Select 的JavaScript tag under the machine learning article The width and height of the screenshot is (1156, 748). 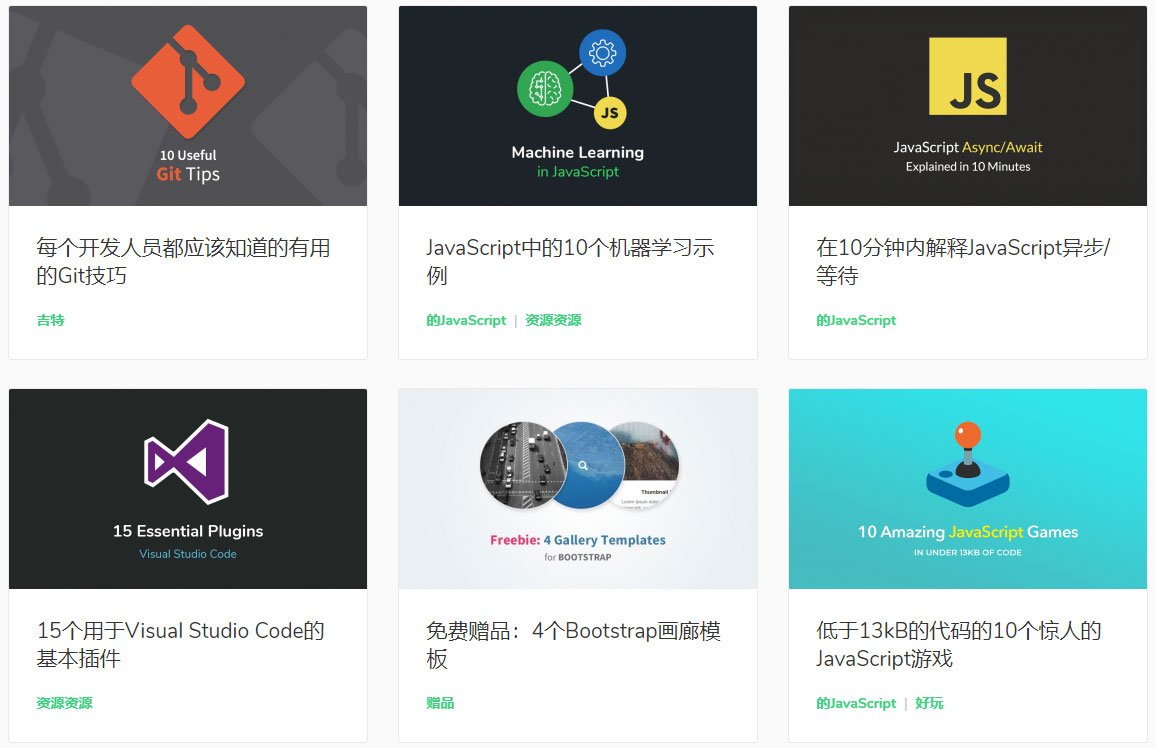click(x=466, y=320)
